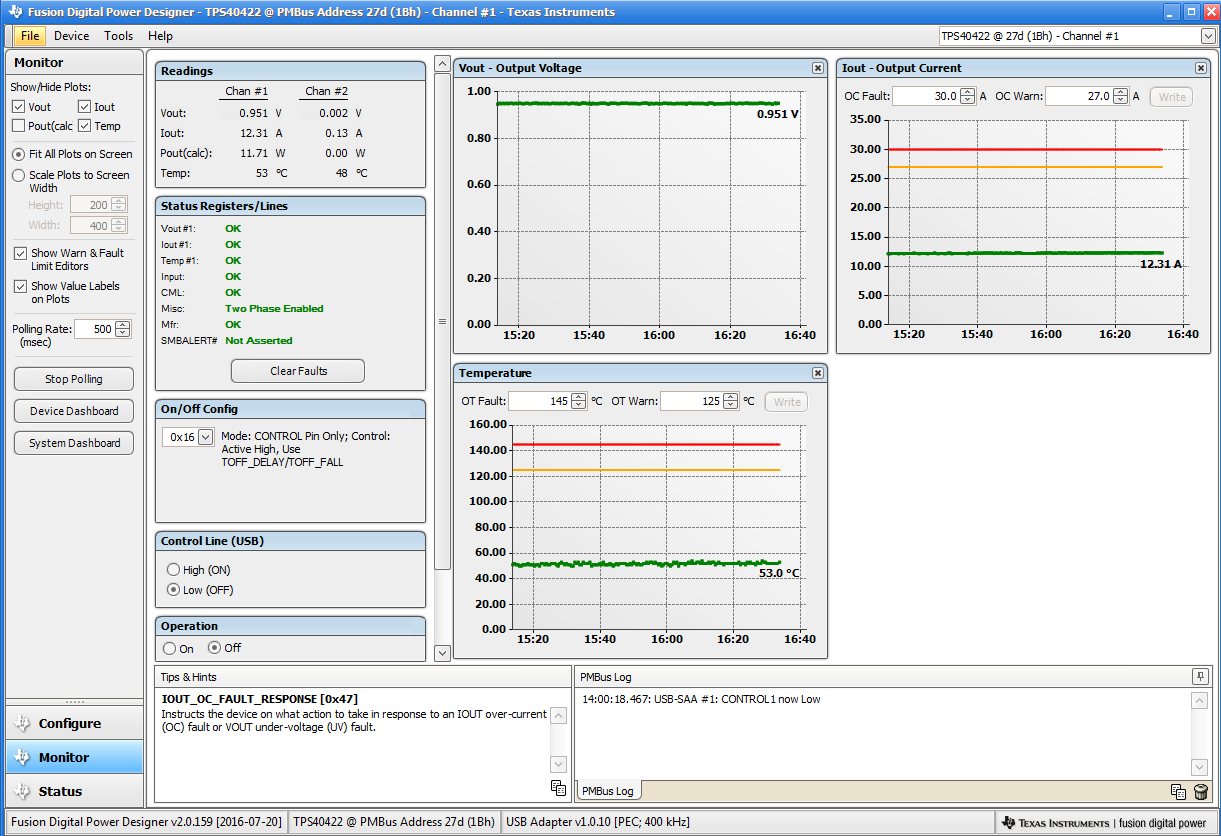Viewport: 1221px width, 836px height.
Task: Click Write in the Temperature plot panel
Action: pyautogui.click(x=787, y=402)
